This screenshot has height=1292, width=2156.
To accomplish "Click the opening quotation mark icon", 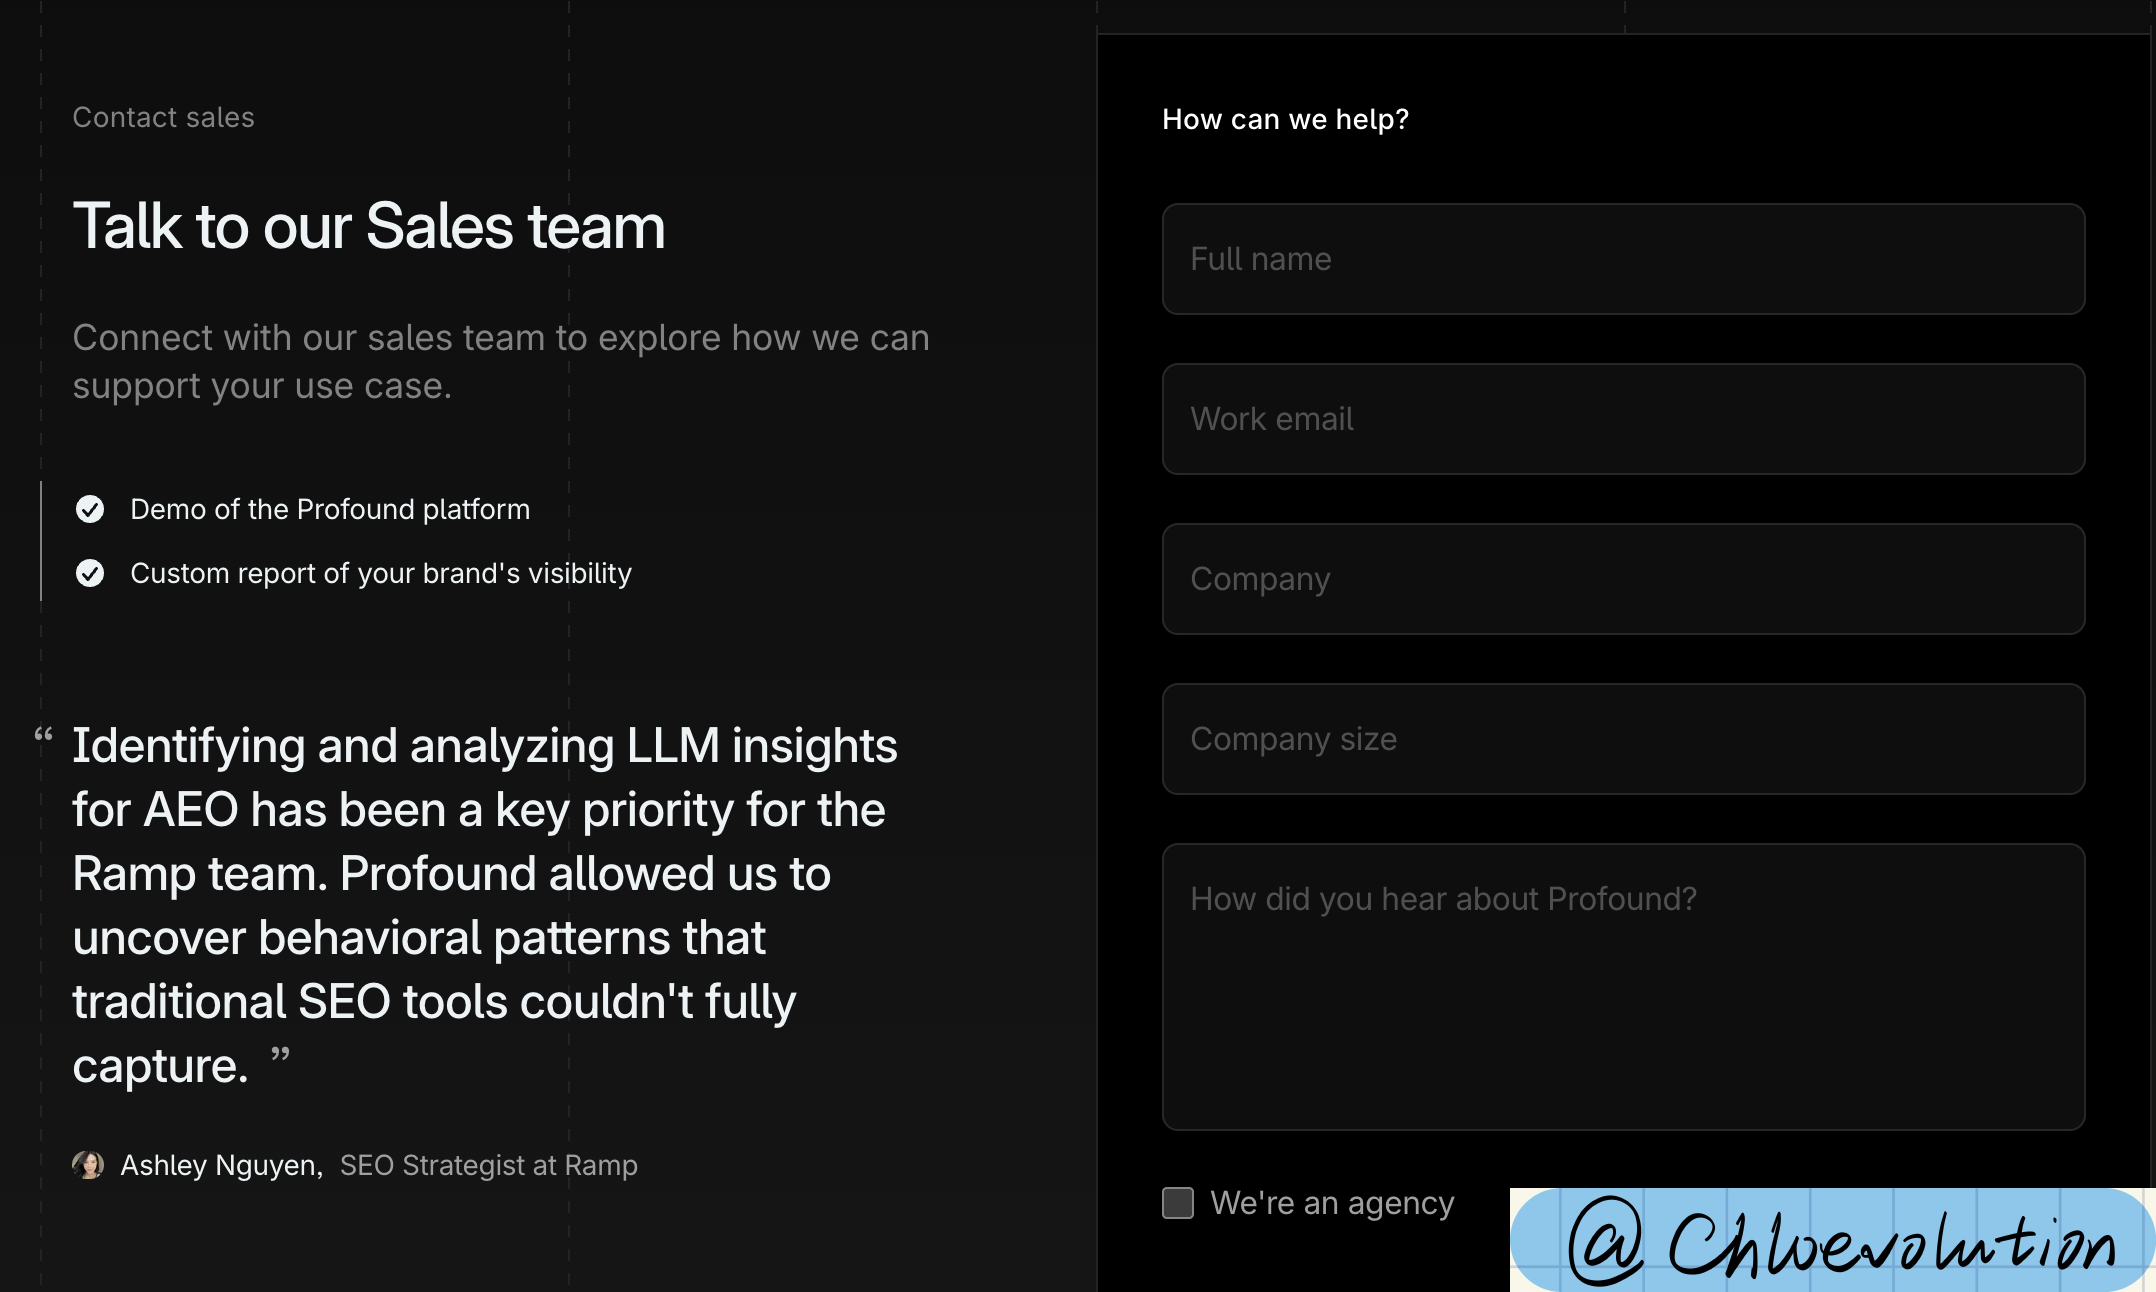I will 44,737.
